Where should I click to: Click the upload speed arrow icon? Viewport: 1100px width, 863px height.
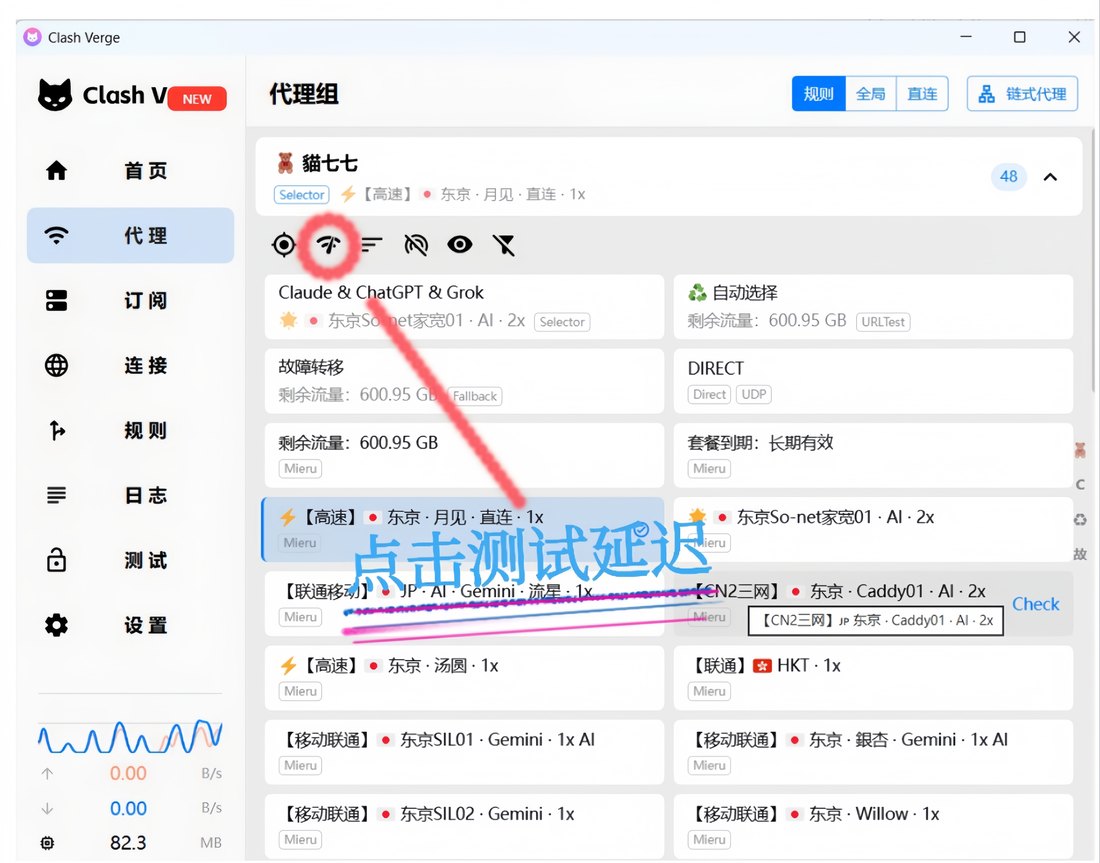(47, 773)
